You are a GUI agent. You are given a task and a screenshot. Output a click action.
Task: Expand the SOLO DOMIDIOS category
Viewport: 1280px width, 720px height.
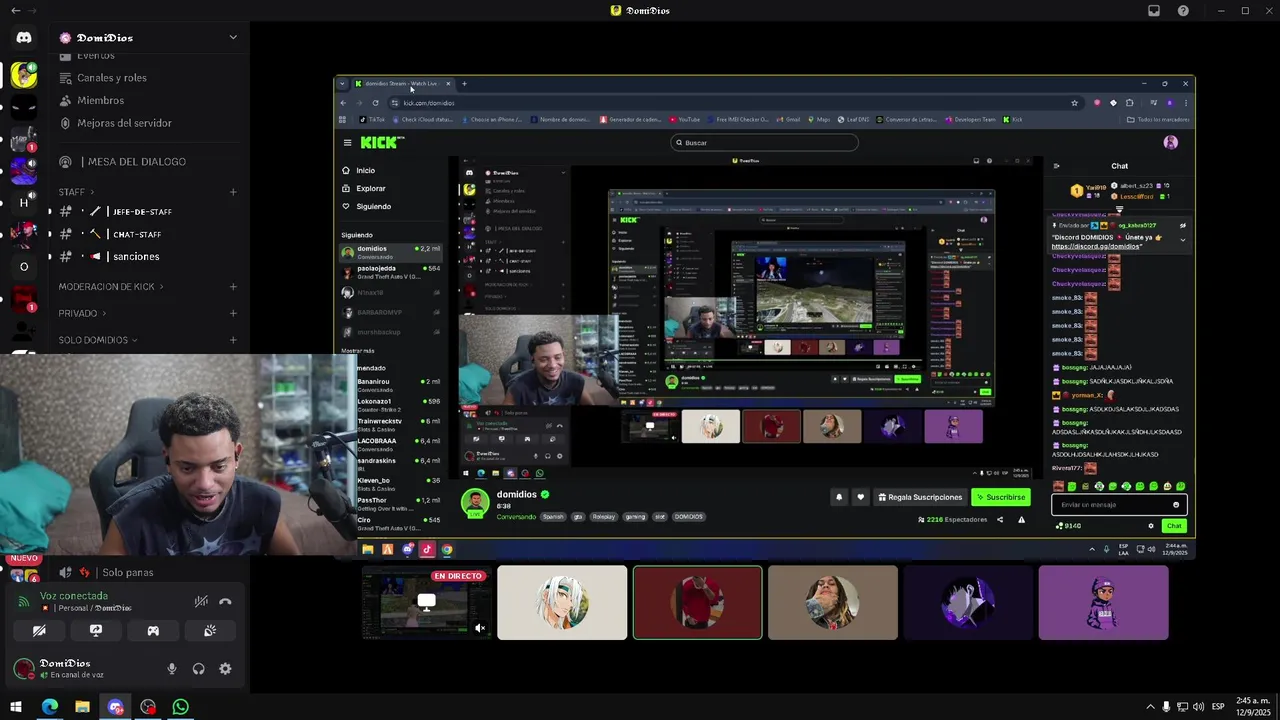97,340
